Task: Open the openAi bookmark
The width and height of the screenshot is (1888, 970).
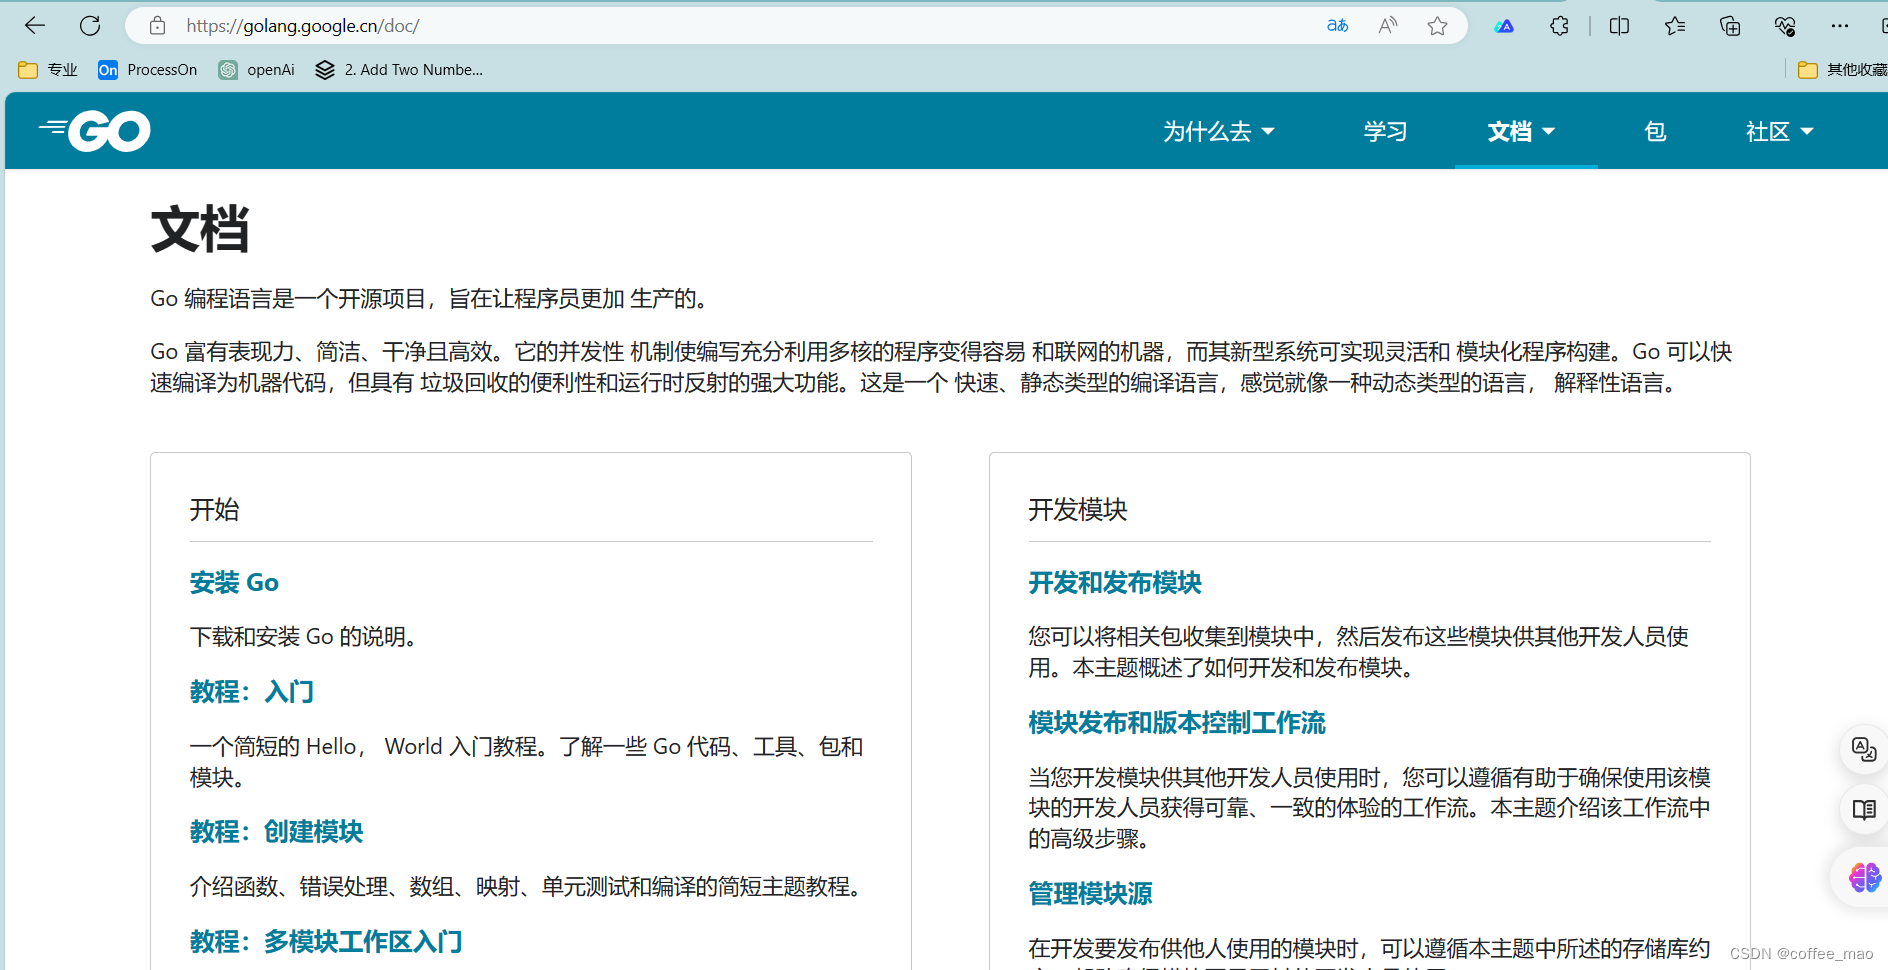Action: point(257,70)
